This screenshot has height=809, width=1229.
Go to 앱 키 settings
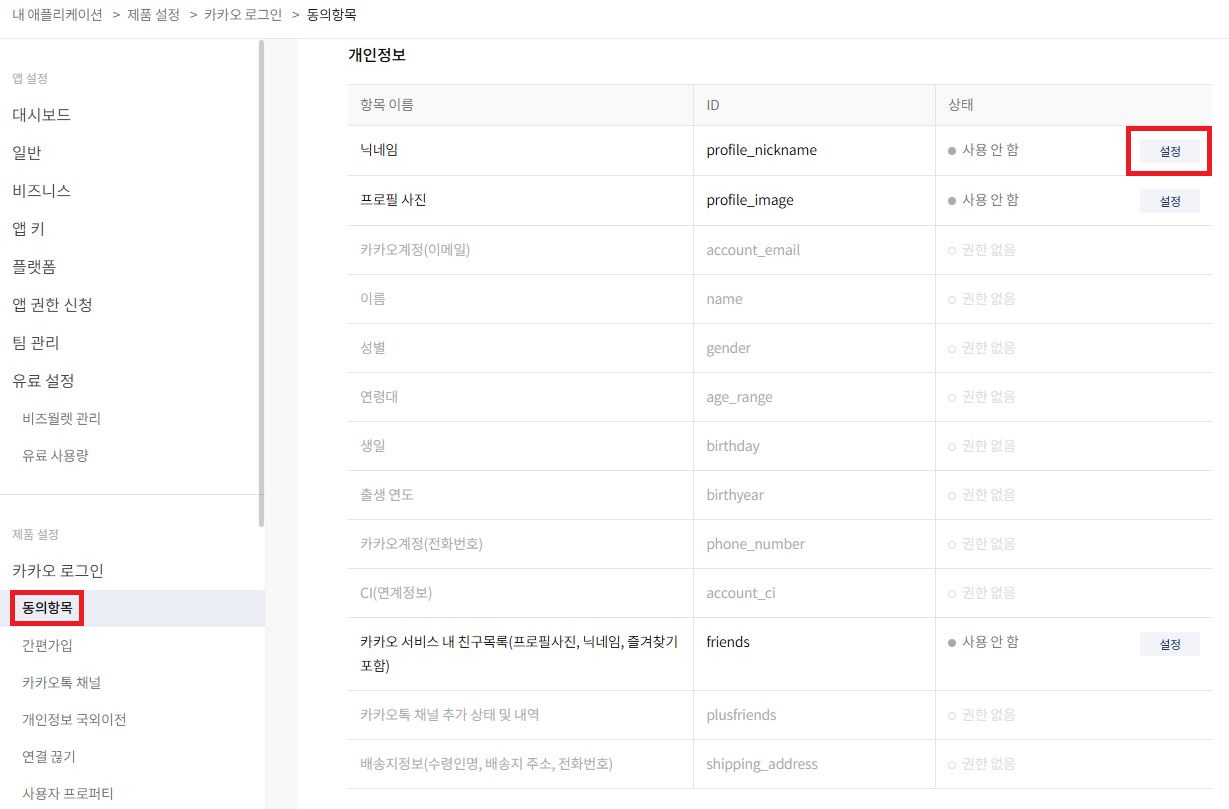[x=28, y=229]
